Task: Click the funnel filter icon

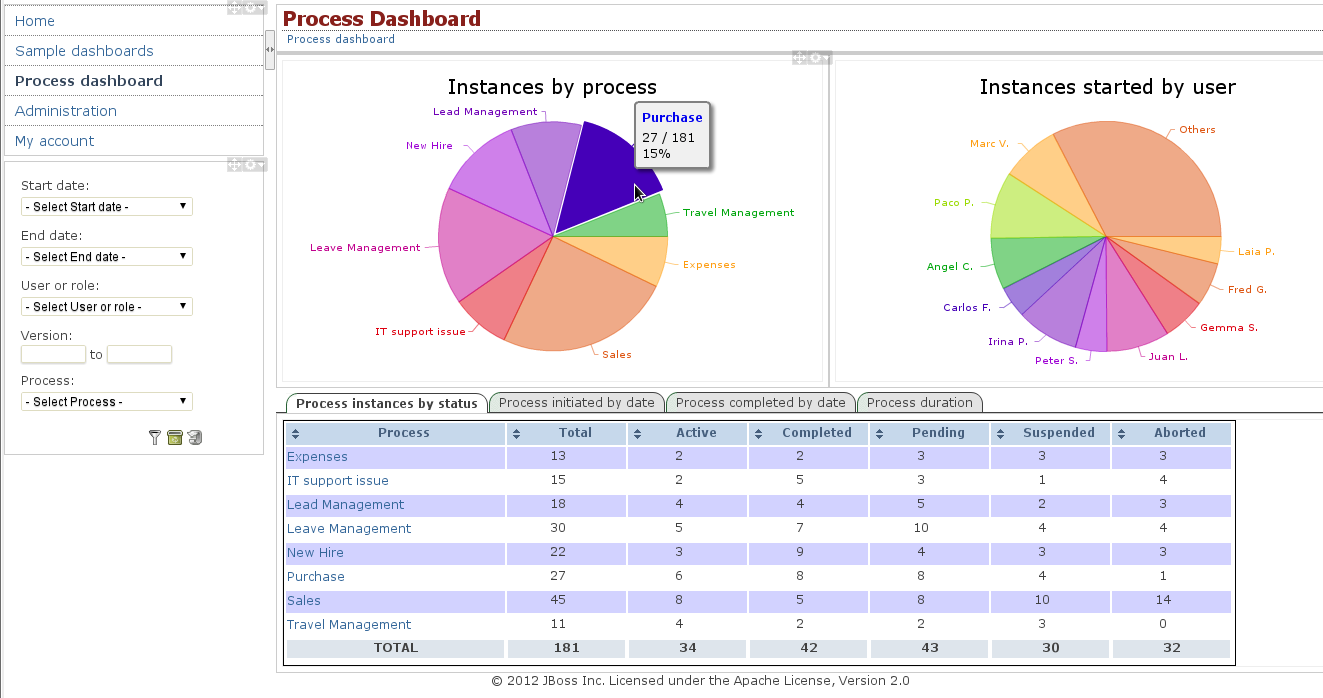Action: tap(154, 437)
